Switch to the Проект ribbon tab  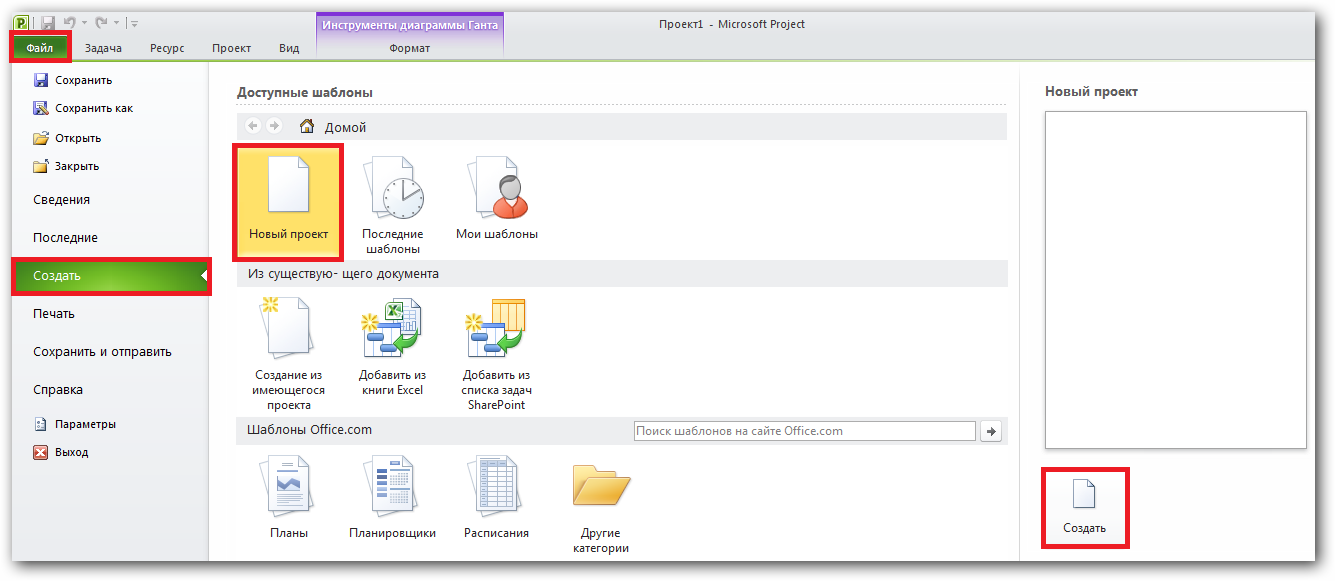[x=231, y=47]
